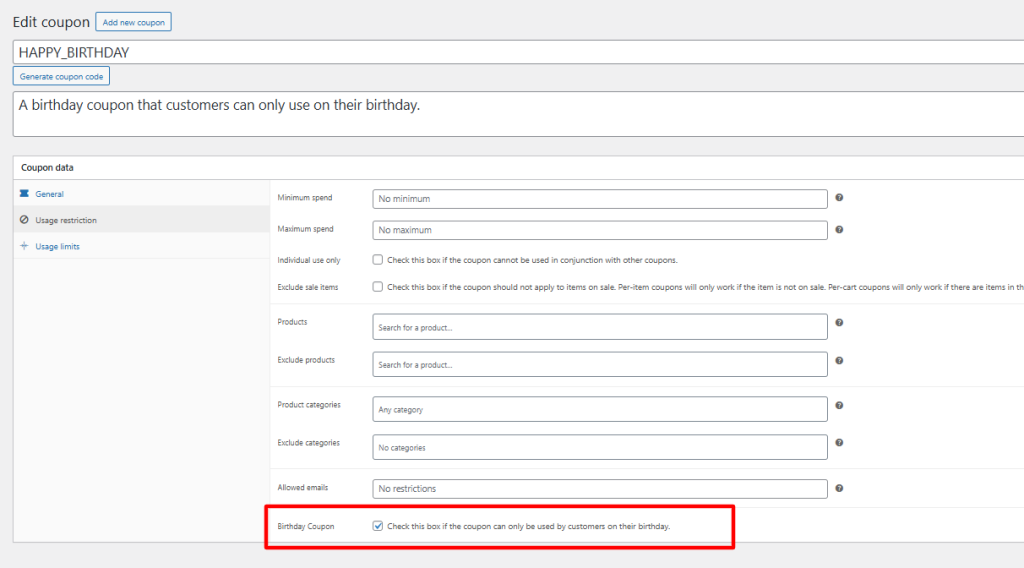Click the help icon beside Product categories
The height and width of the screenshot is (568, 1024).
(839, 405)
